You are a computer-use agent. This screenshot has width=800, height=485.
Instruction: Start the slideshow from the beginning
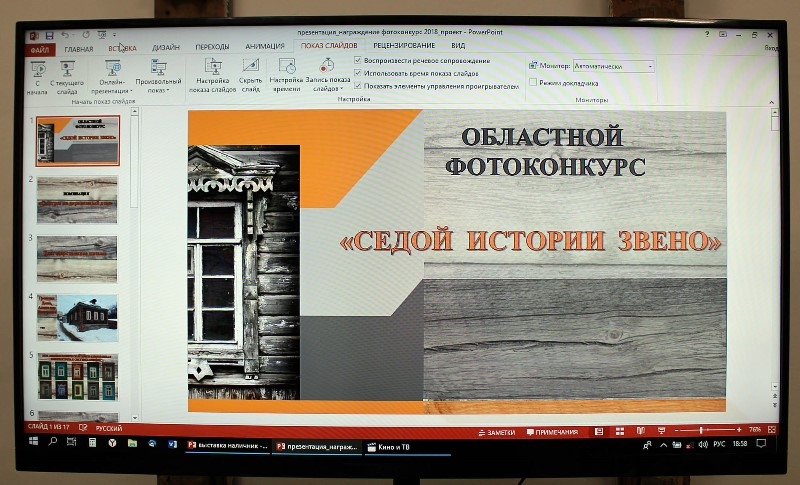coord(37,77)
